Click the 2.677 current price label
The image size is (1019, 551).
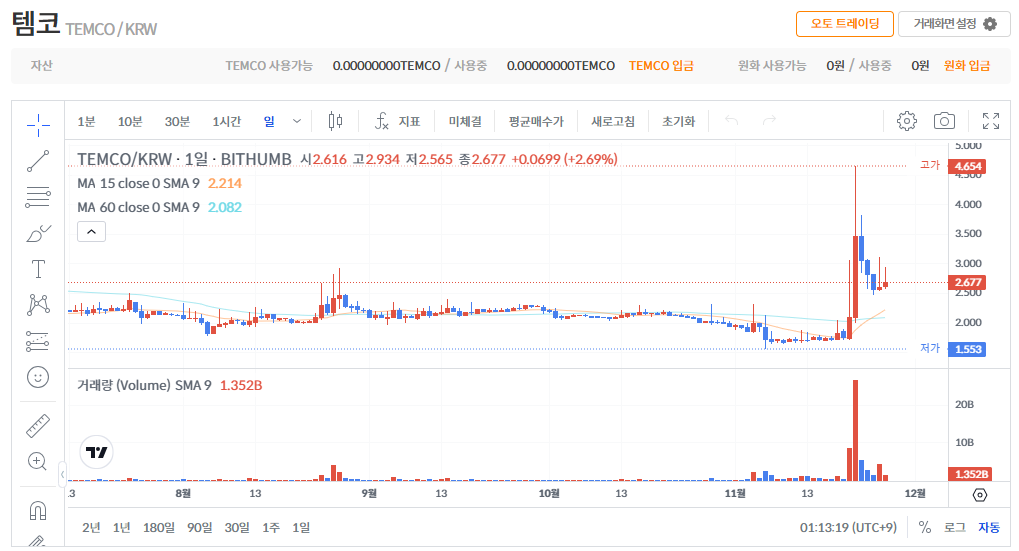point(967,282)
